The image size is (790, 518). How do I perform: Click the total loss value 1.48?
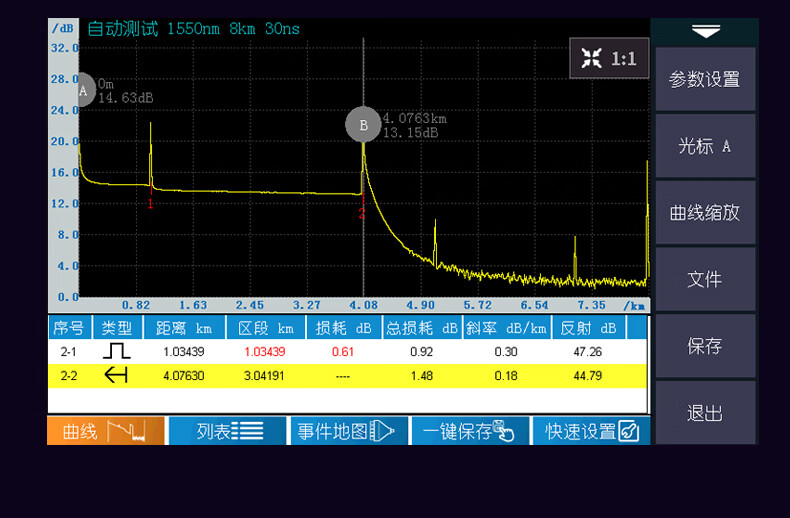point(422,376)
